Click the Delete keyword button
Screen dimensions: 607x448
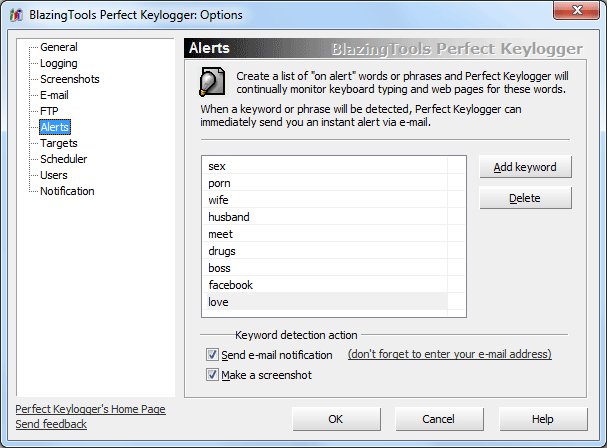coord(525,198)
